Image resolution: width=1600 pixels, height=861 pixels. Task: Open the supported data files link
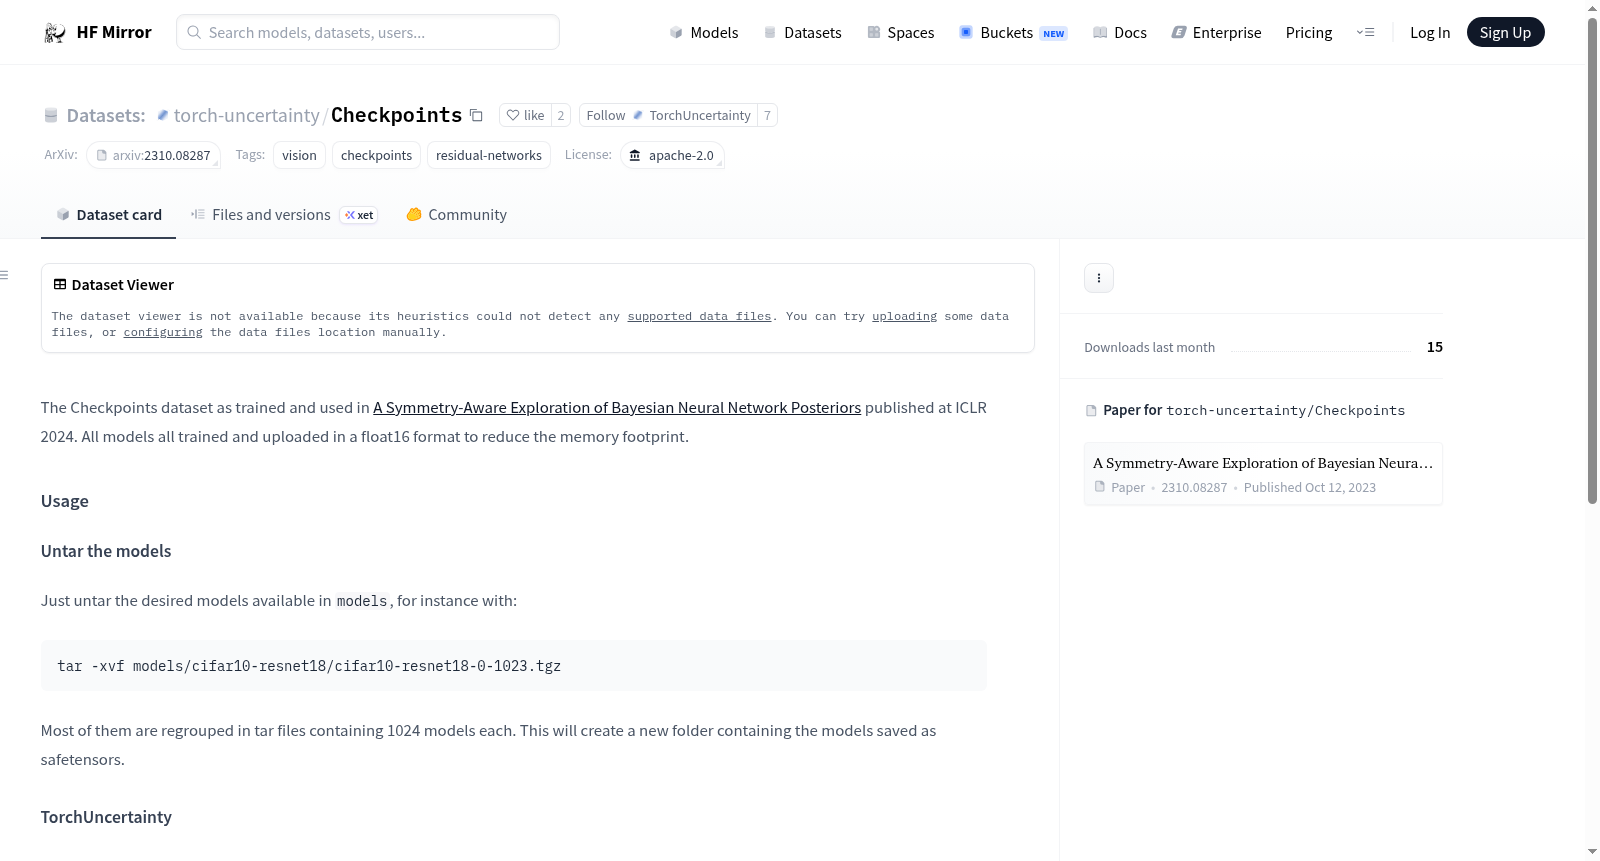coord(699,316)
